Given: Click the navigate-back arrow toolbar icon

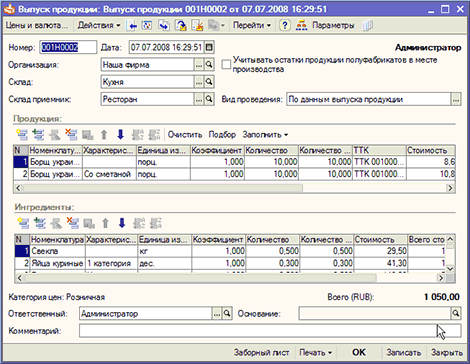Looking at the screenshot, I should [x=132, y=26].
